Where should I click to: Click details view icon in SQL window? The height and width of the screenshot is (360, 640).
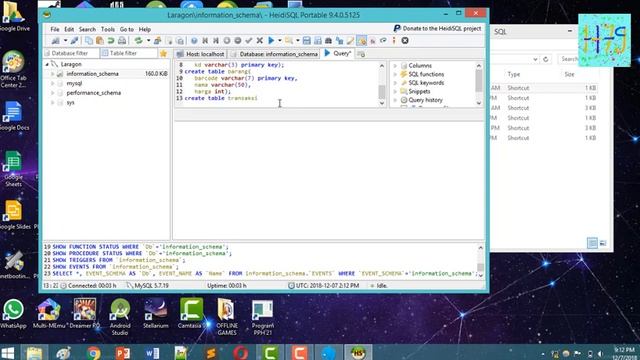click(592, 243)
